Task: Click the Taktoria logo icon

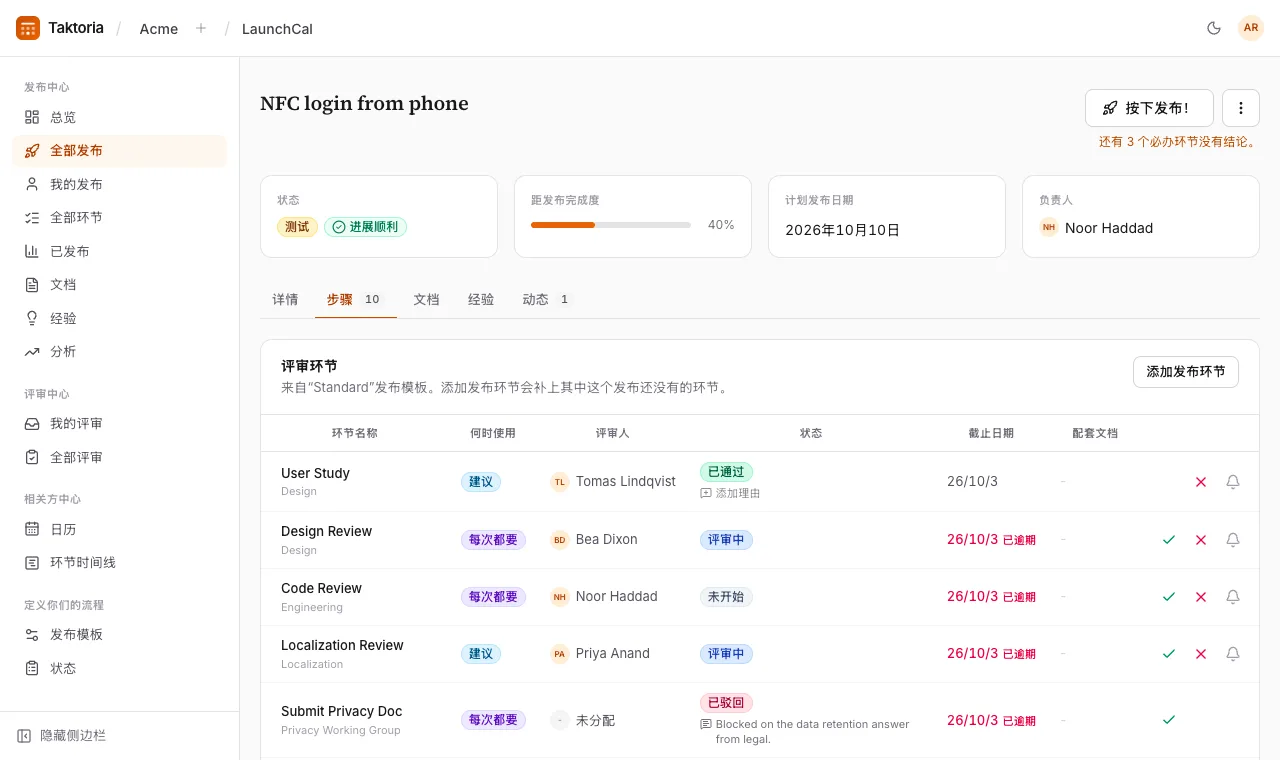Action: [x=28, y=28]
